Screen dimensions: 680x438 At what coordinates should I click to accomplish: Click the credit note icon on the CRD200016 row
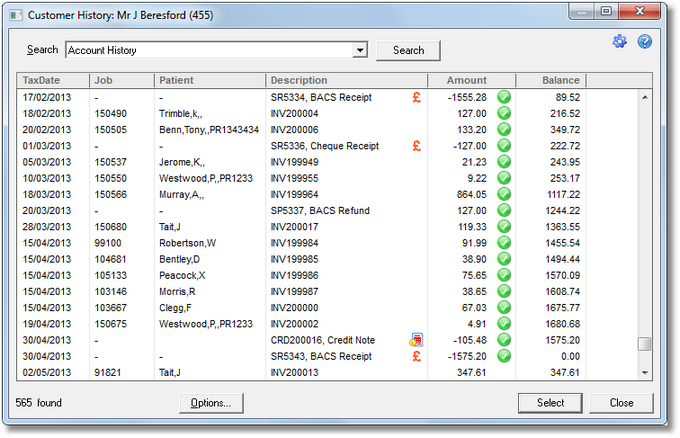(416, 340)
